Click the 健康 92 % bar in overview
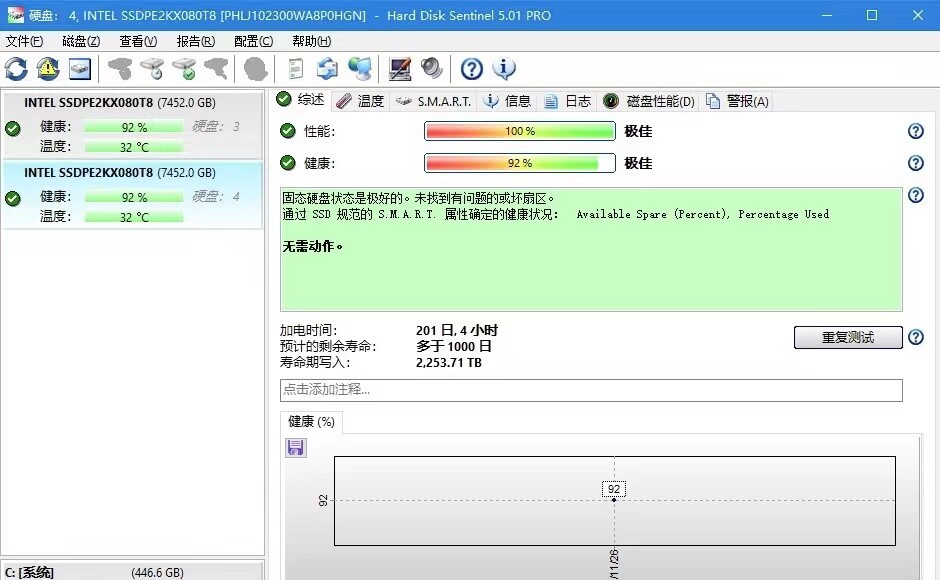The image size is (940, 580). pos(520,163)
